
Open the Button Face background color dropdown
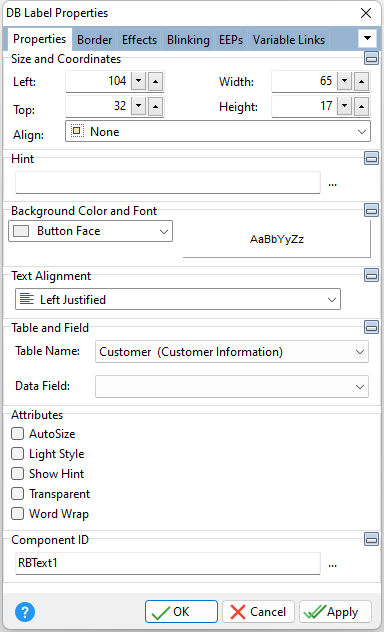[x=91, y=231]
